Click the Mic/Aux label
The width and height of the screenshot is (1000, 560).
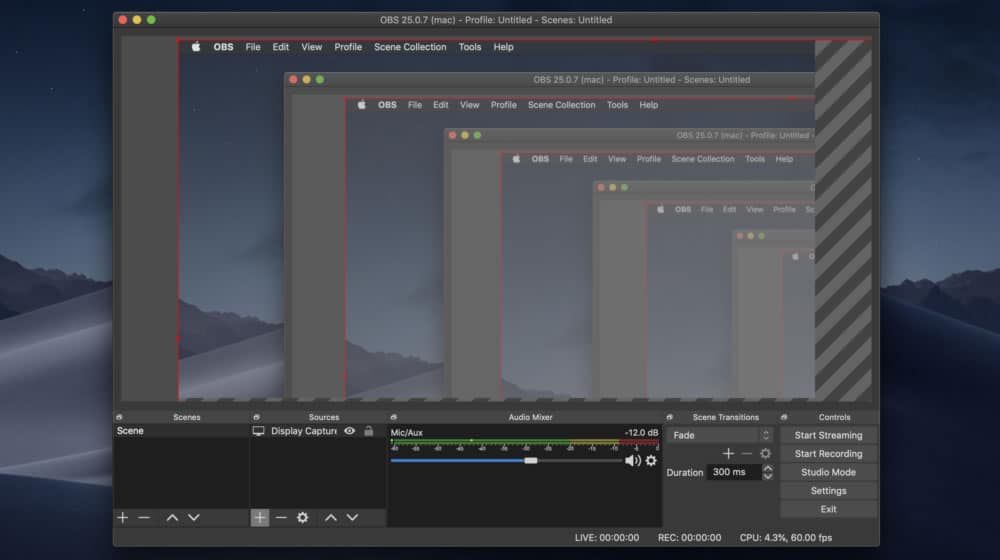[406, 432]
